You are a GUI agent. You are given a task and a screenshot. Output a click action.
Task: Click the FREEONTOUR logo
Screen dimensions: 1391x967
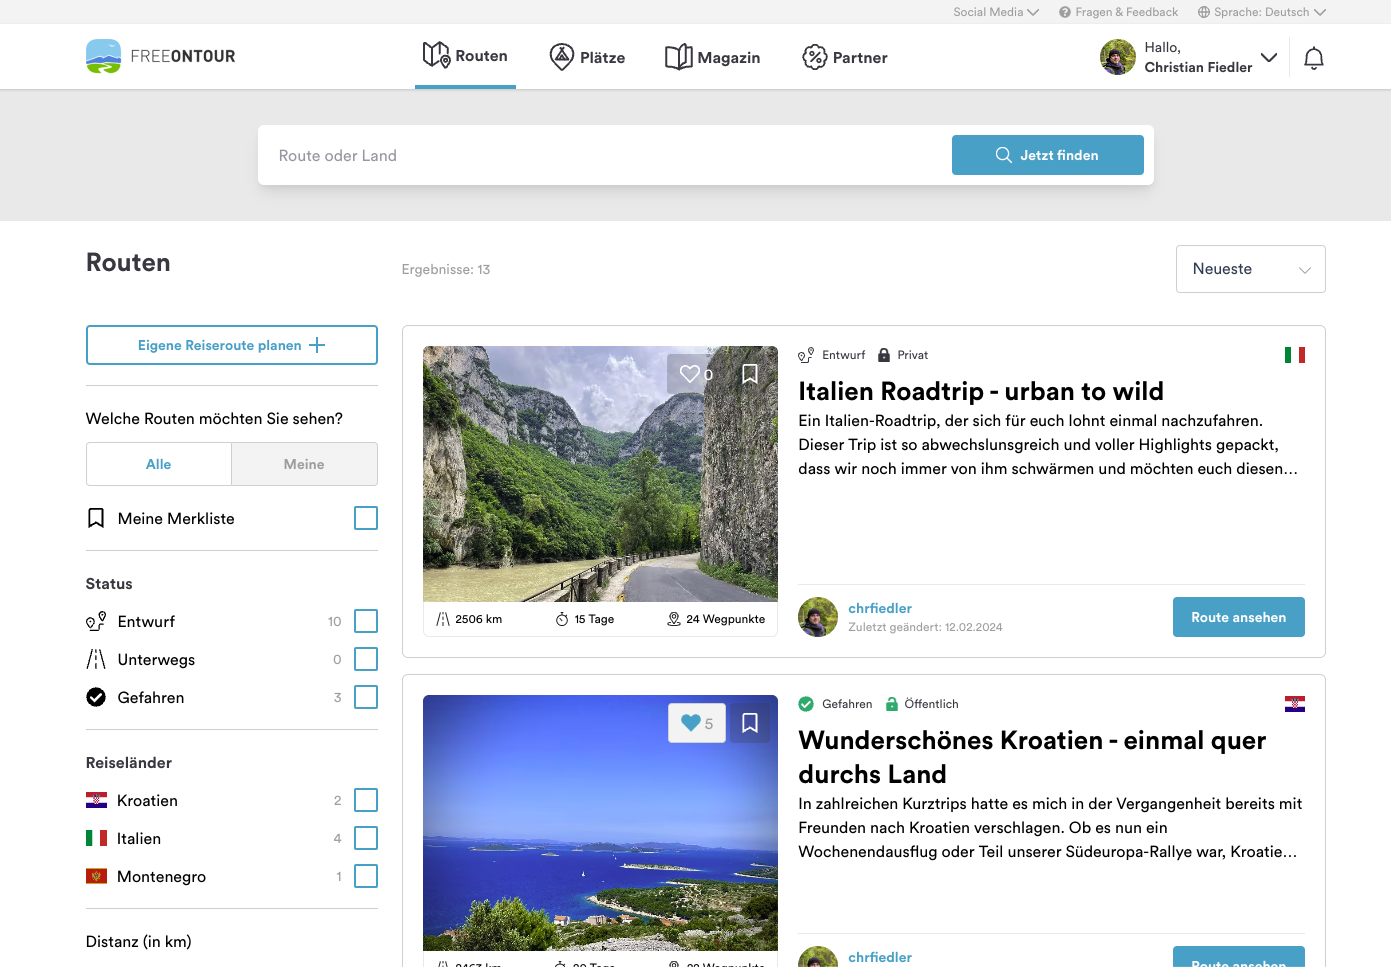point(161,56)
